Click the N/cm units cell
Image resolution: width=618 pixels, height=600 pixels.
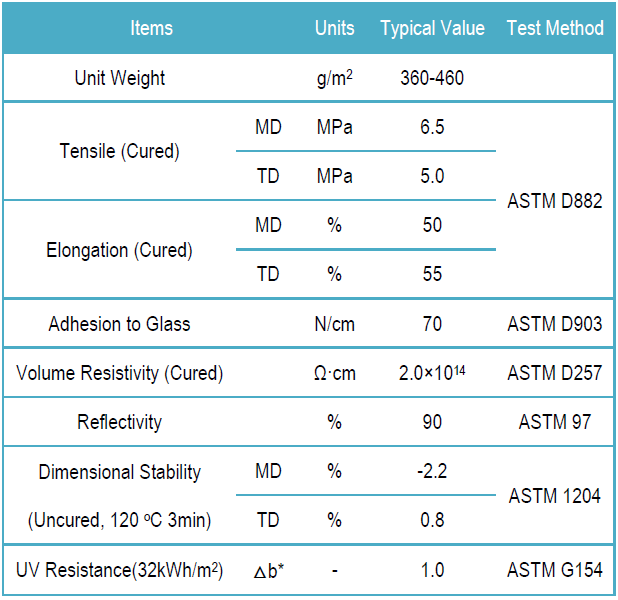coord(334,324)
